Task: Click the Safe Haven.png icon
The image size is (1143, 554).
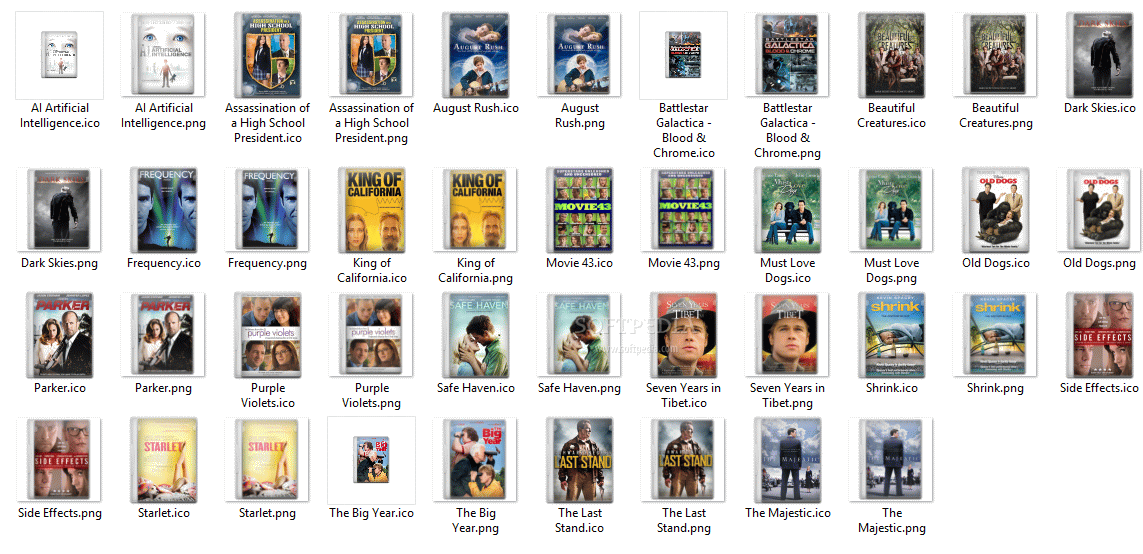Action: pos(580,335)
